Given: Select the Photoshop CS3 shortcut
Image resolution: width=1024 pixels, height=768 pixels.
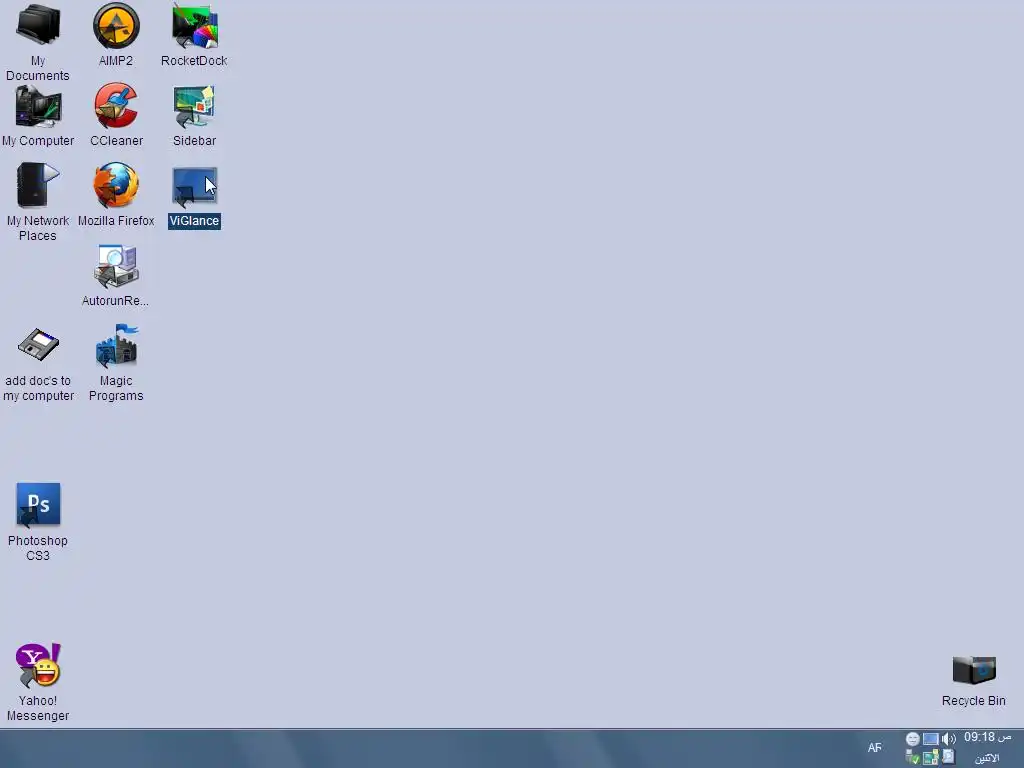Looking at the screenshot, I should [x=38, y=505].
